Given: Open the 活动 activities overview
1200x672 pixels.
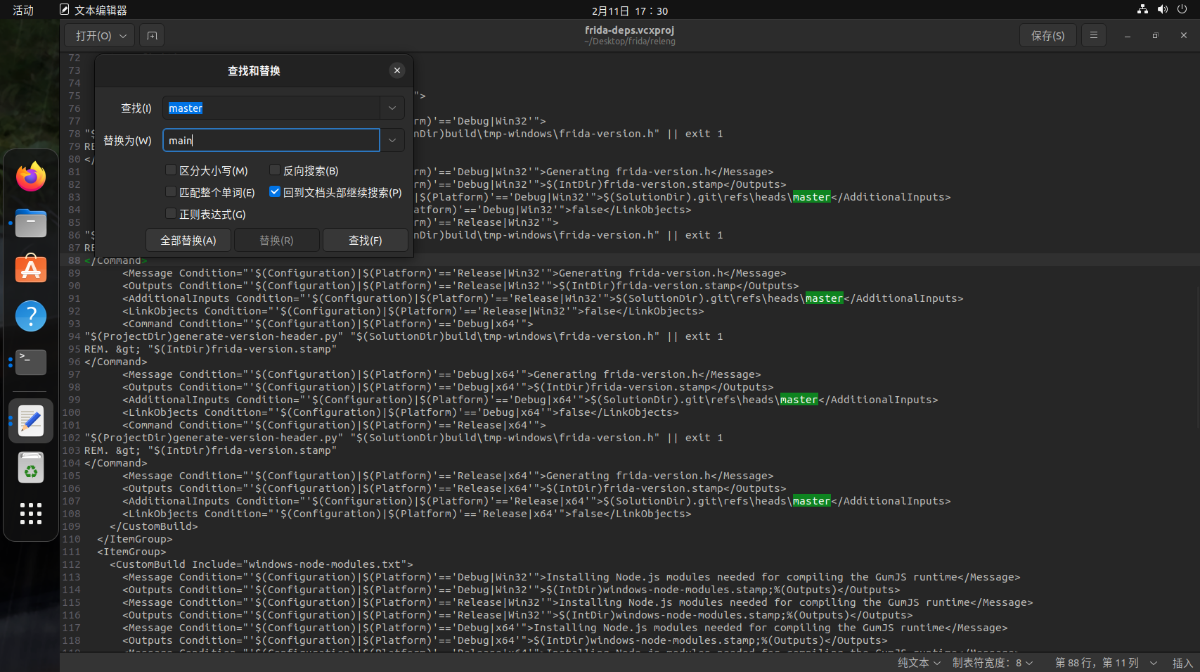Looking at the screenshot, I should click(23, 10).
